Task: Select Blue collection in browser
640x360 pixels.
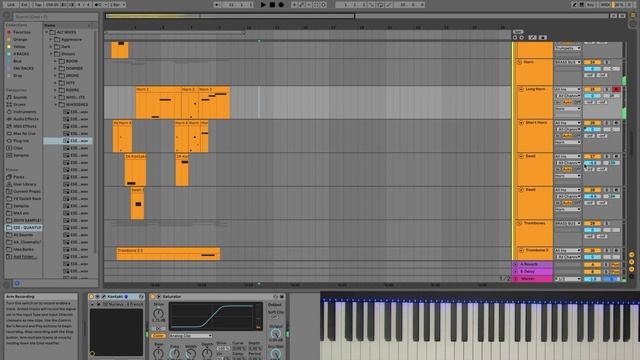Action: 18,61
